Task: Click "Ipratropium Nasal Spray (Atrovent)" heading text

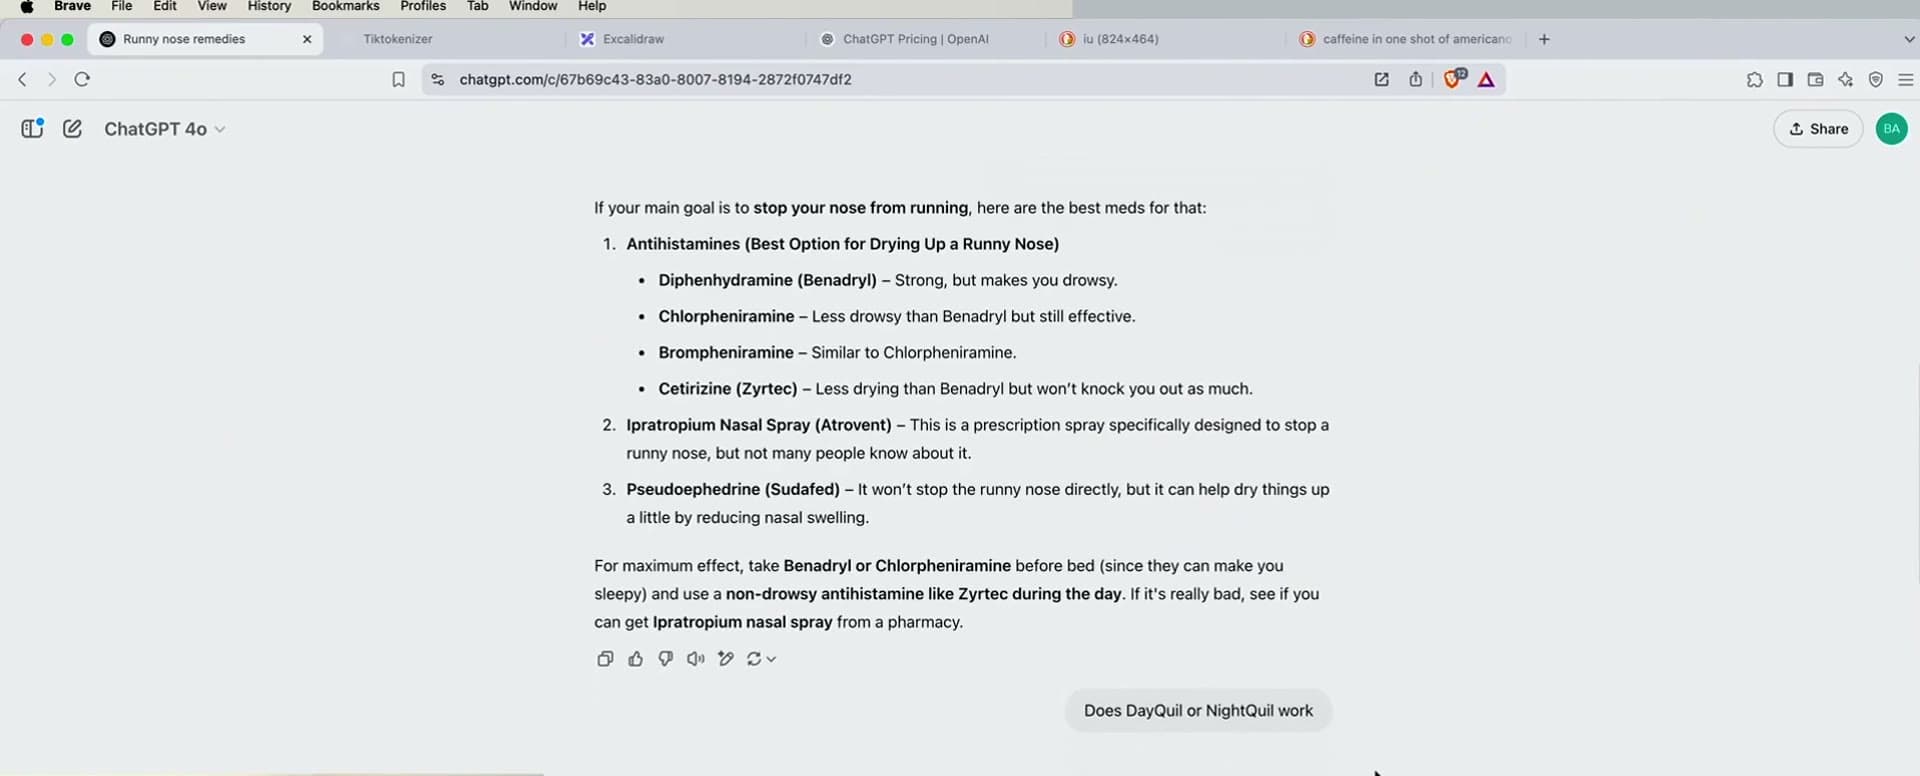Action: 759,425
